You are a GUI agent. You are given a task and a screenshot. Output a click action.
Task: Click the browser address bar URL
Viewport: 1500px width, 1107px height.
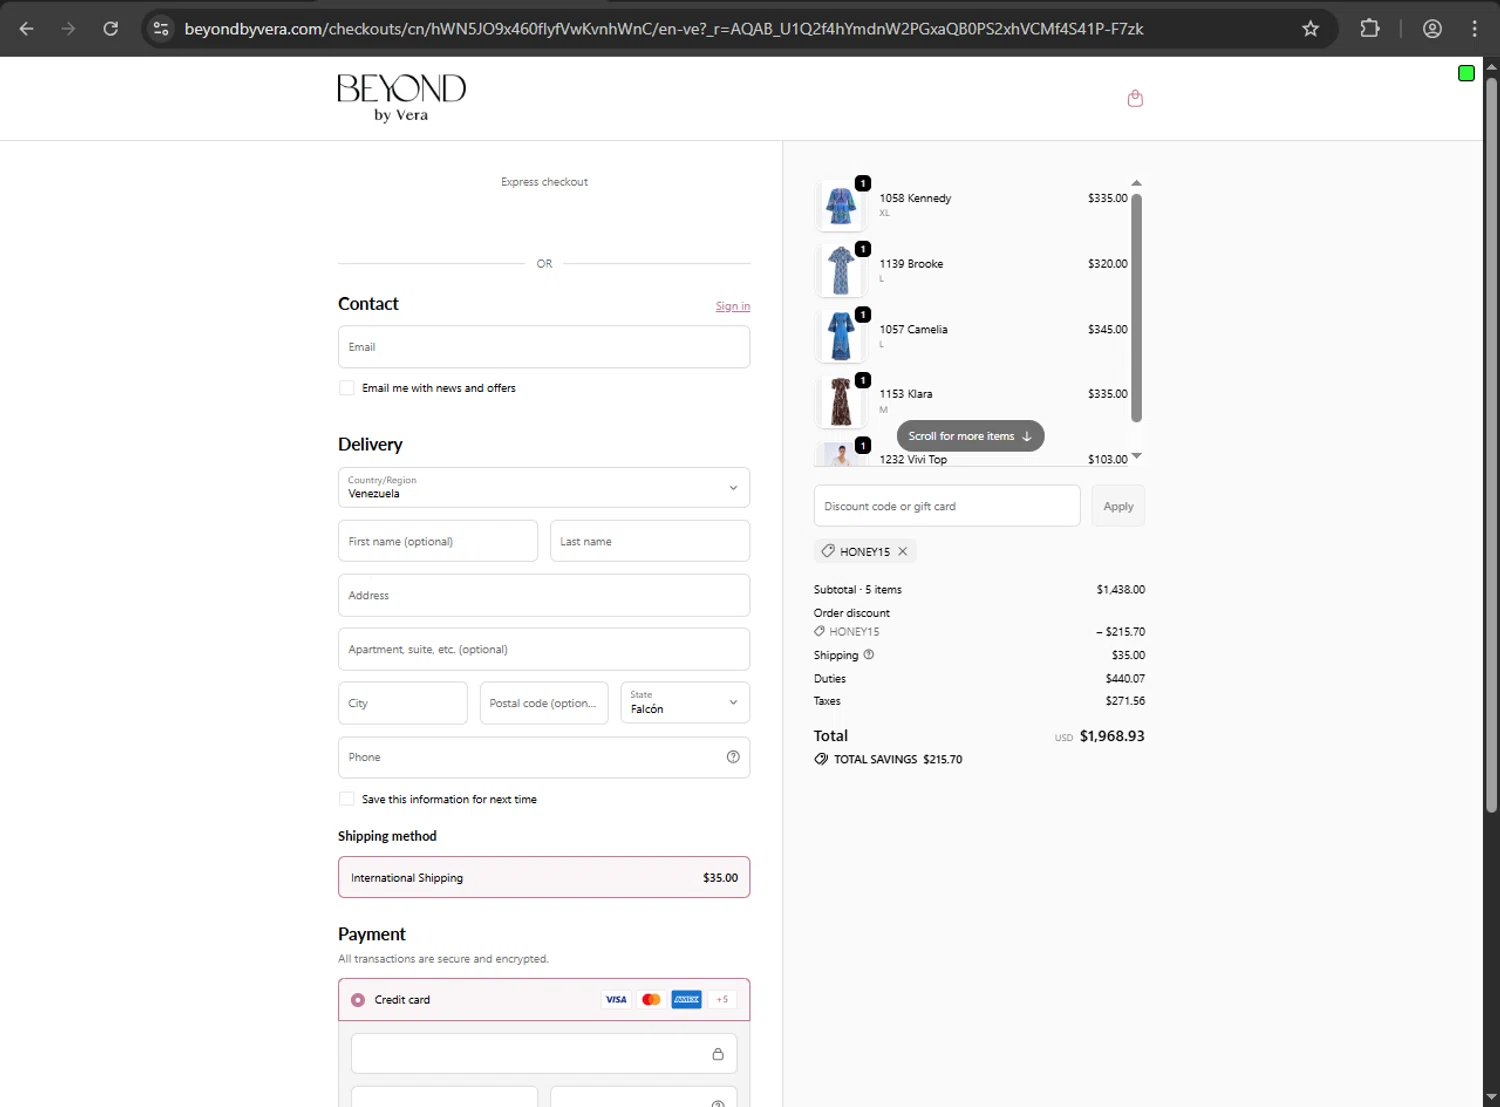tap(664, 29)
